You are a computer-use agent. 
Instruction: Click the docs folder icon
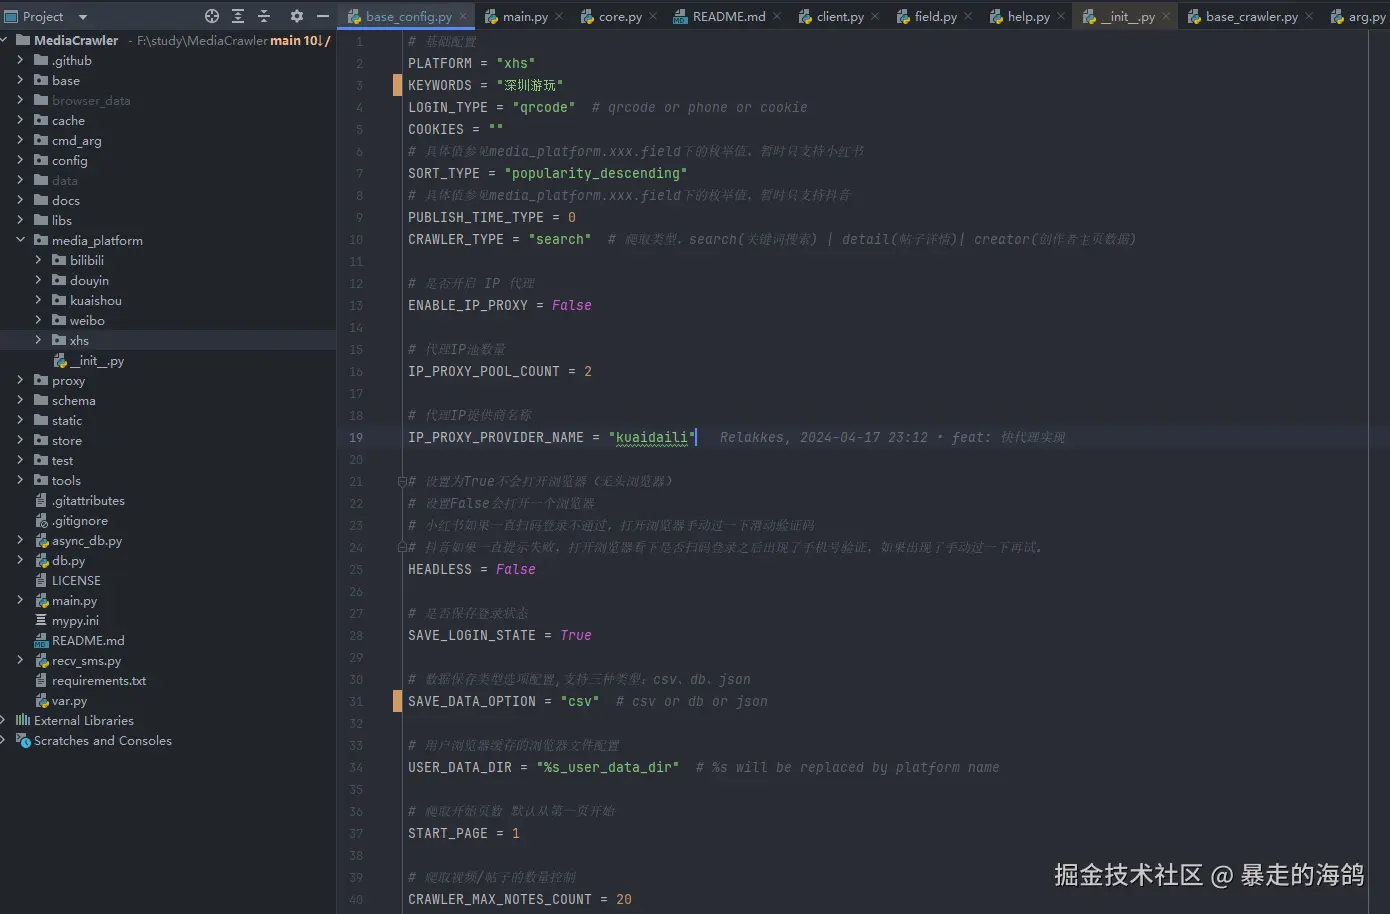click(41, 200)
